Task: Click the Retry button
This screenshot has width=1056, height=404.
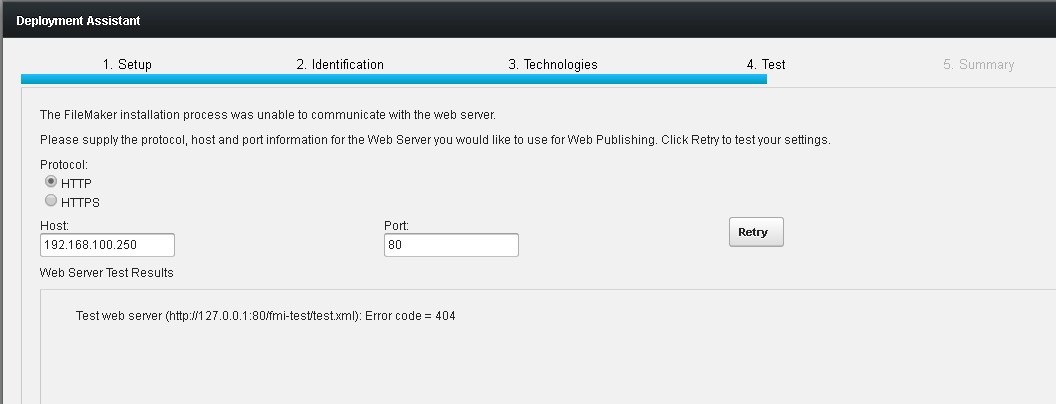Action: 756,232
